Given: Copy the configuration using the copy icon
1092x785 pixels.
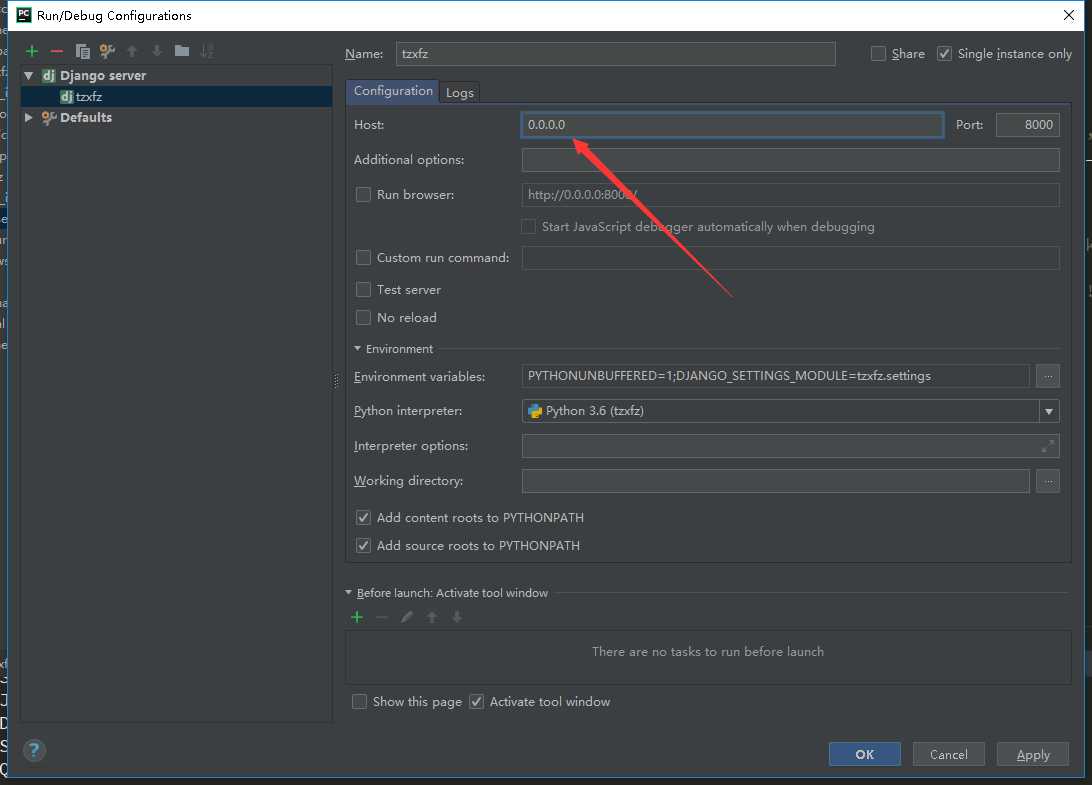Looking at the screenshot, I should pos(82,51).
